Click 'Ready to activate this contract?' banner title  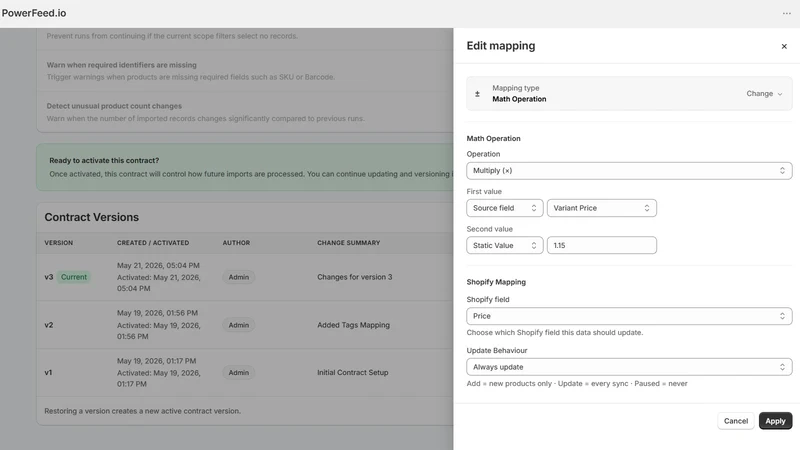pos(104,160)
